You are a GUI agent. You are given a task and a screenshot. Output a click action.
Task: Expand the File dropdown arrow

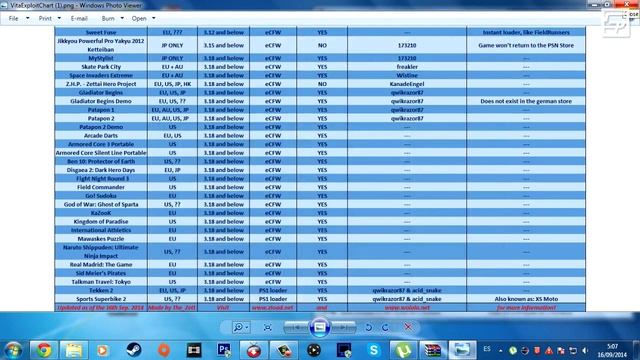(x=28, y=18)
